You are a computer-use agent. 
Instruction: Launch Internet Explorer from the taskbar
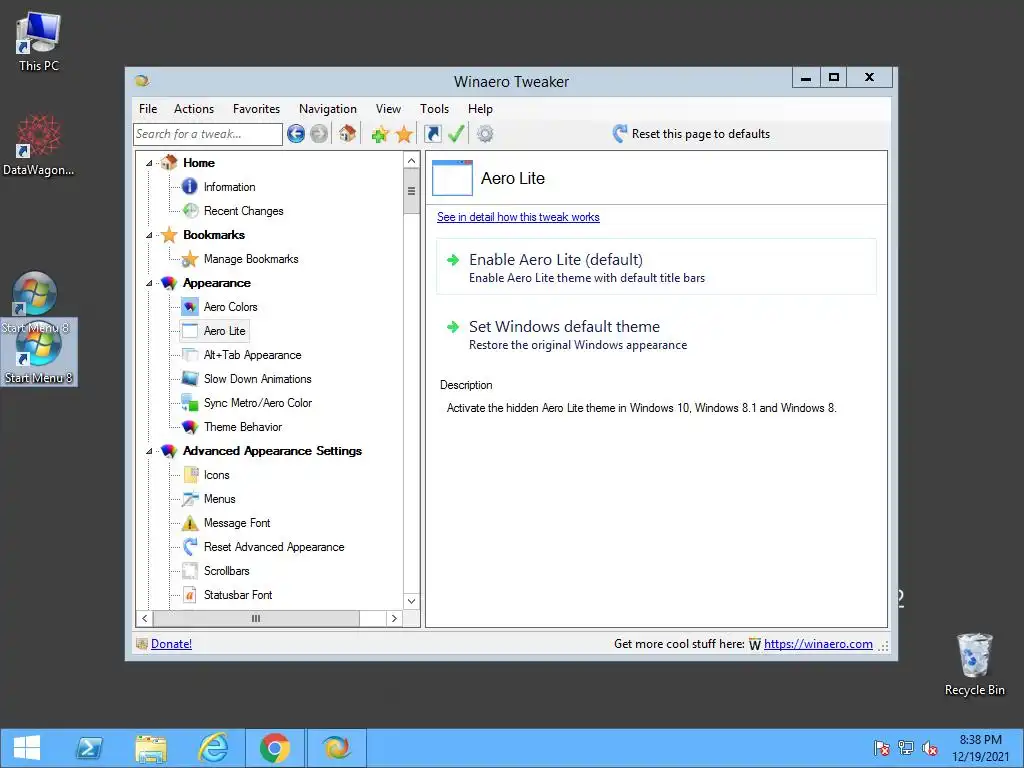coord(213,748)
